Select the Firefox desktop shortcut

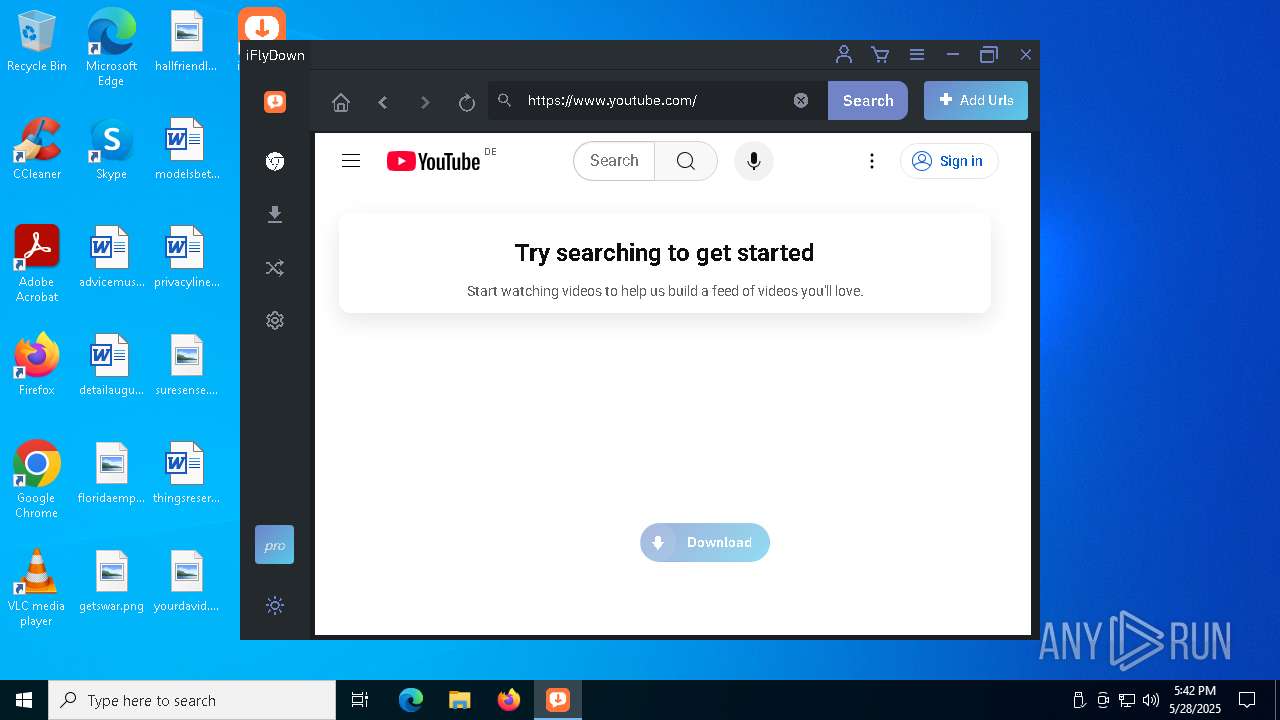pyautogui.click(x=37, y=365)
